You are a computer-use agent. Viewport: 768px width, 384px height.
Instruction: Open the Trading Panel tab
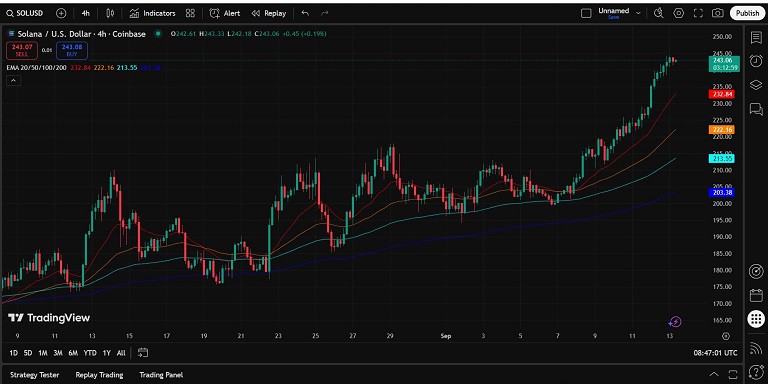coord(161,375)
